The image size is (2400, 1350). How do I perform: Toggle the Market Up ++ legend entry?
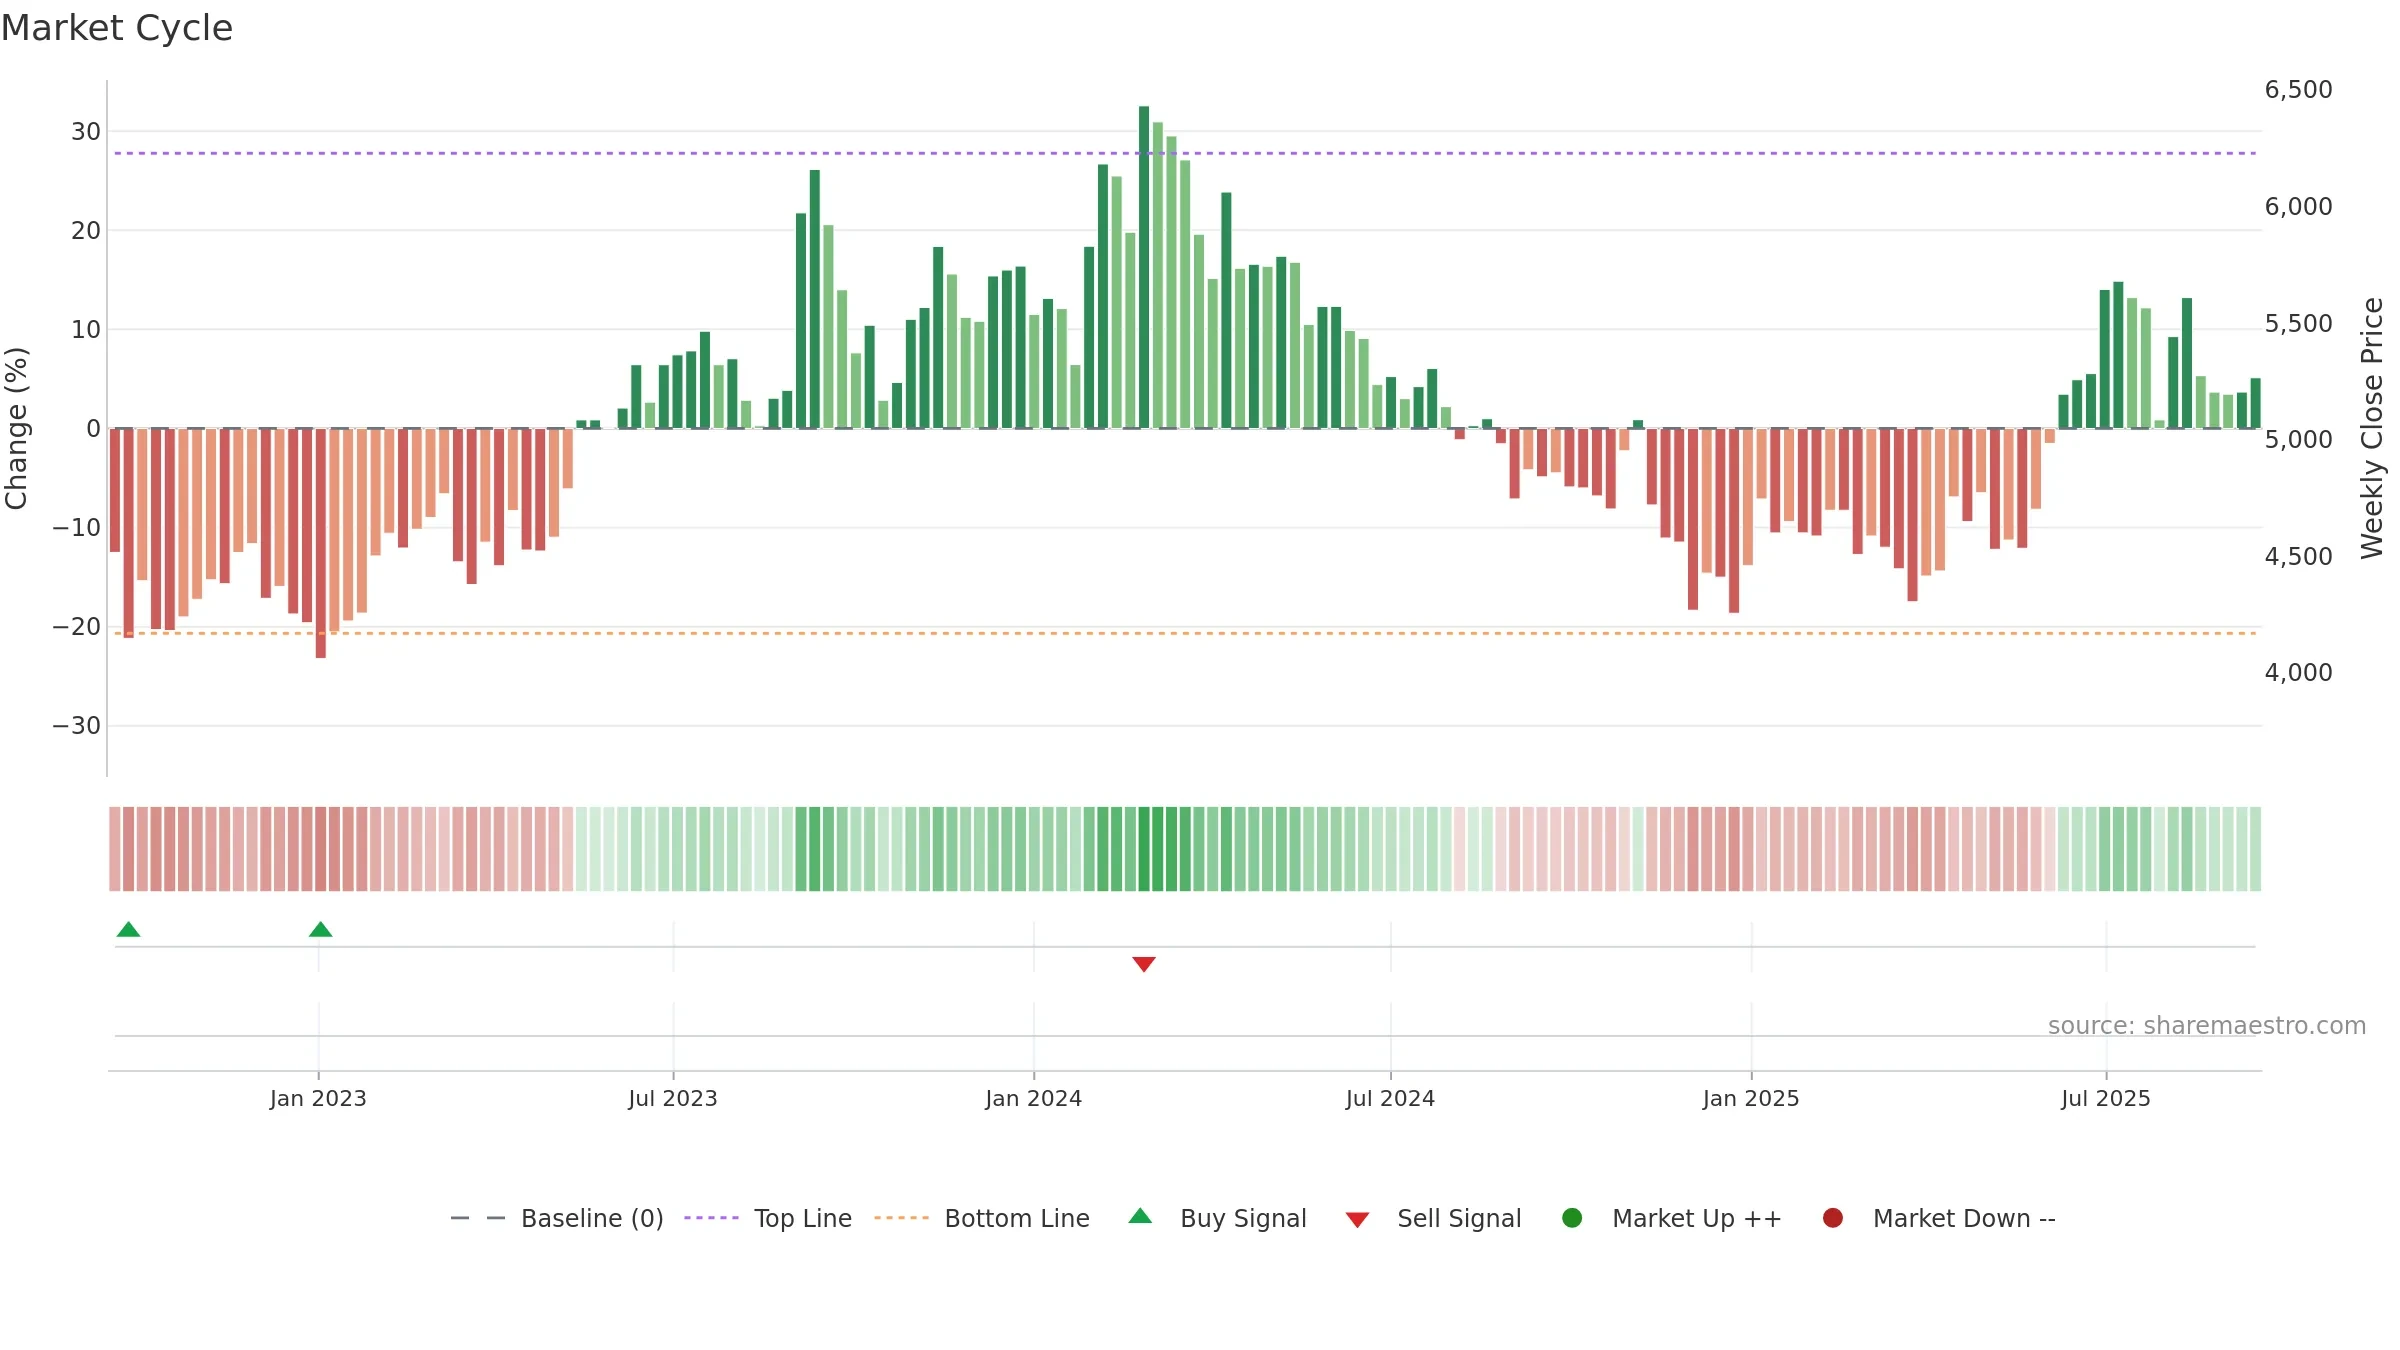[x=1672, y=1218]
